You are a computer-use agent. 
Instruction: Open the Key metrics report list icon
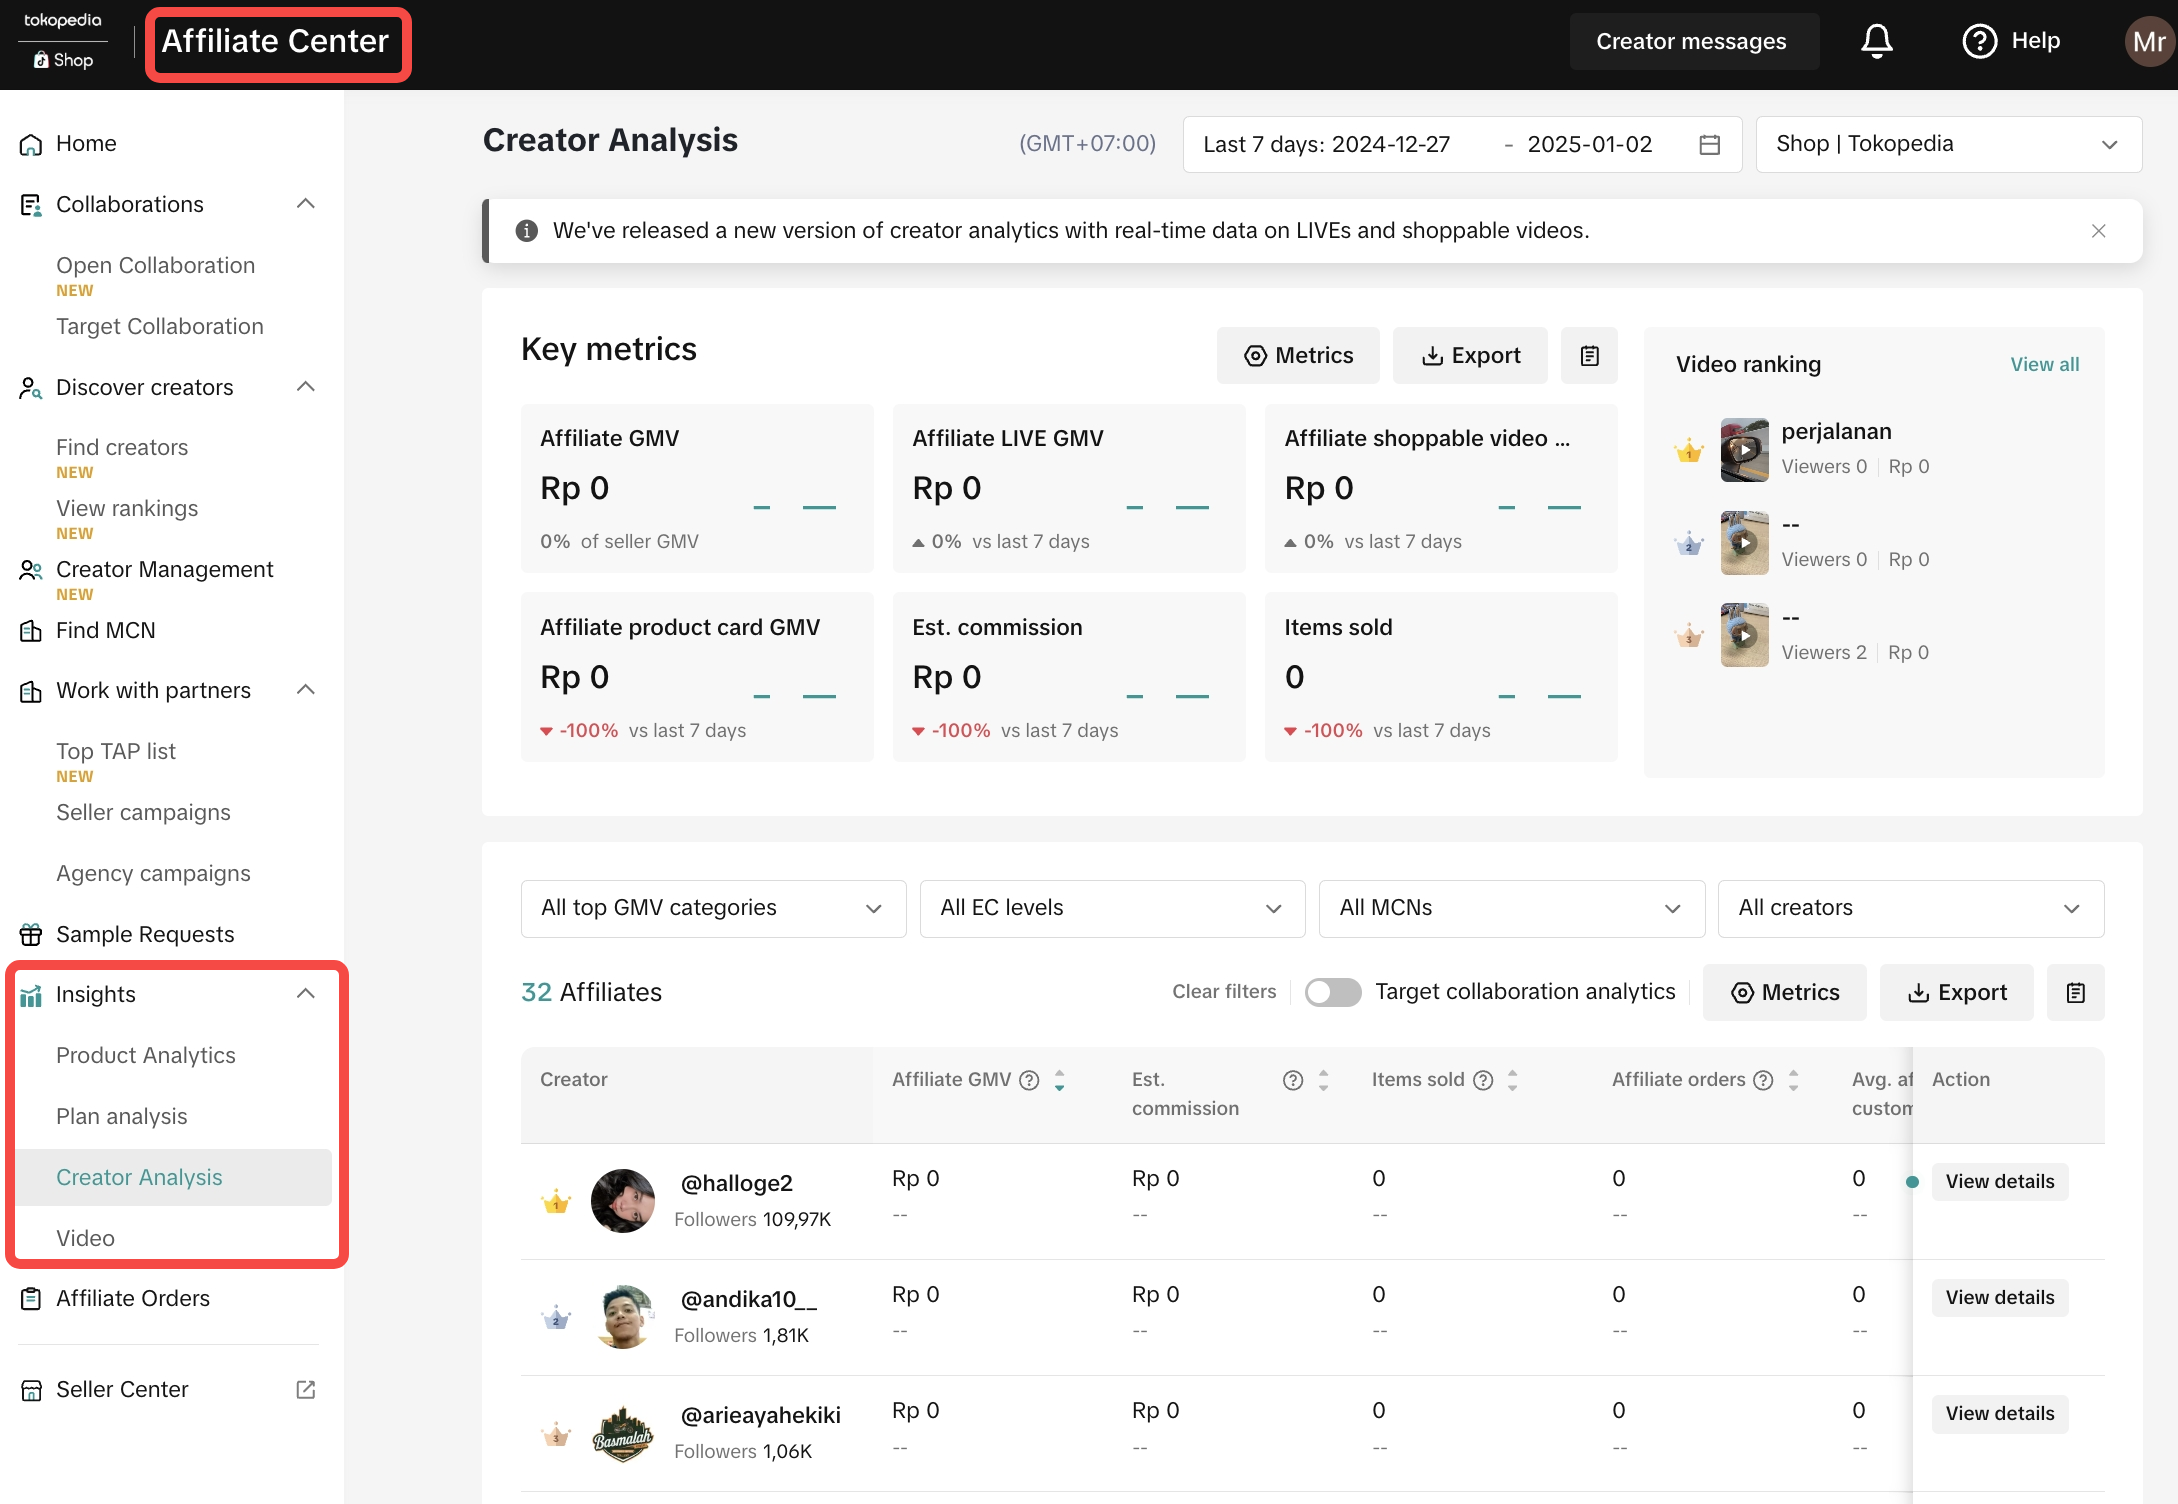1589,356
